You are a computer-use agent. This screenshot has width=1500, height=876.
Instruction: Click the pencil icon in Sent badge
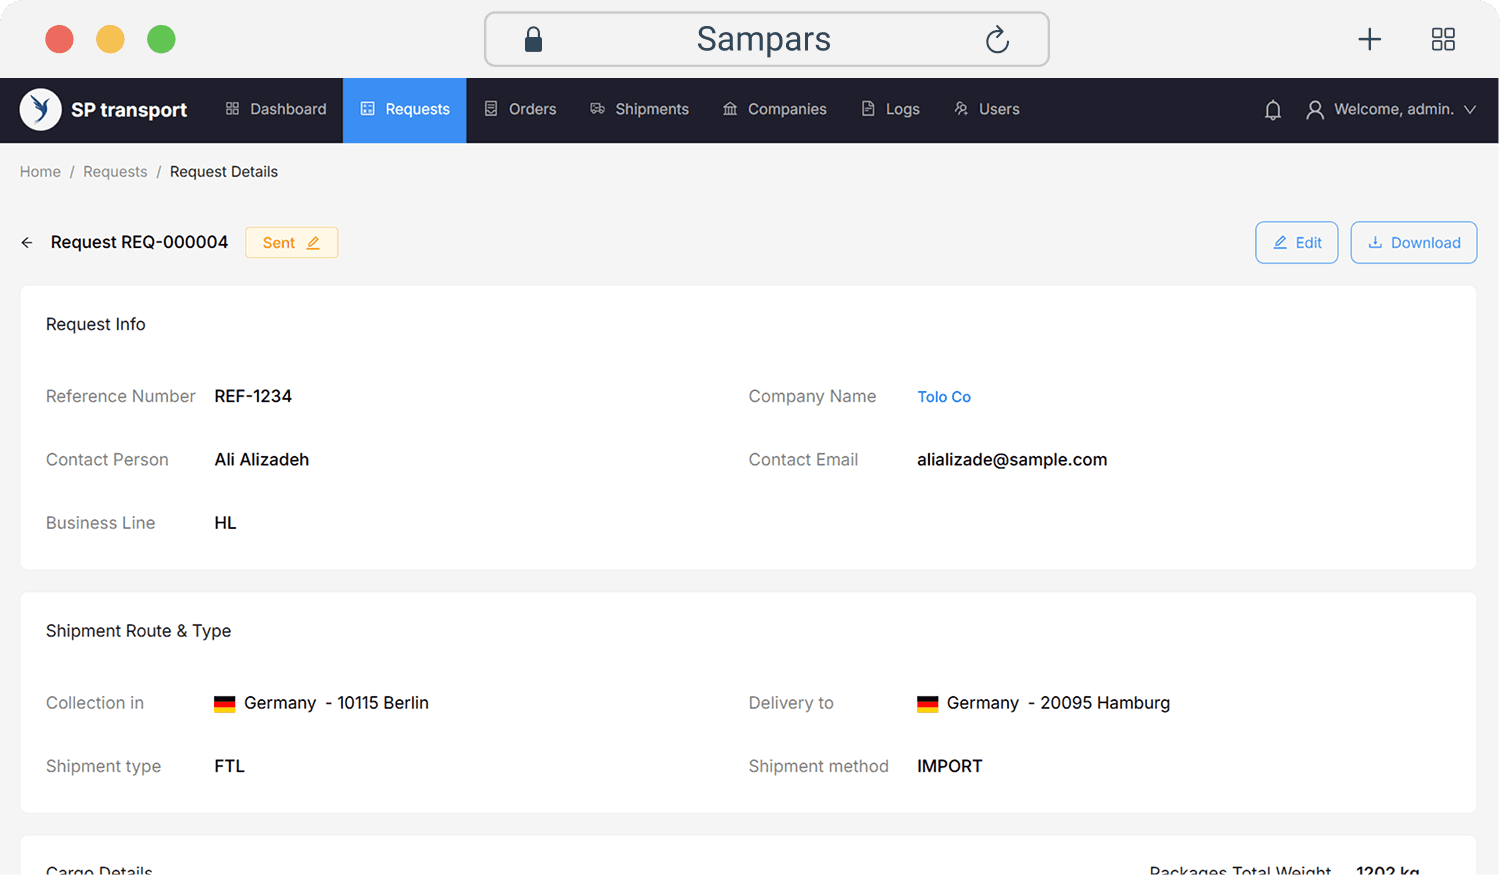coord(313,243)
